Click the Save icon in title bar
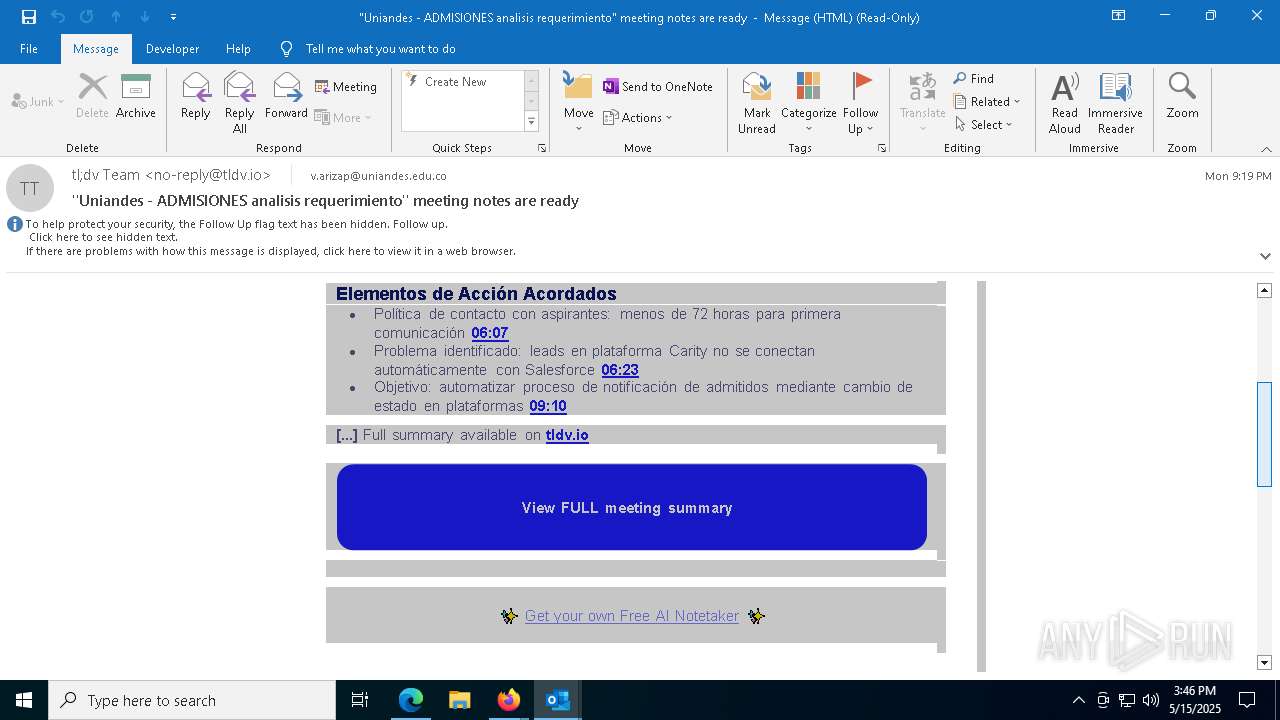Viewport: 1280px width, 720px height. click(29, 17)
